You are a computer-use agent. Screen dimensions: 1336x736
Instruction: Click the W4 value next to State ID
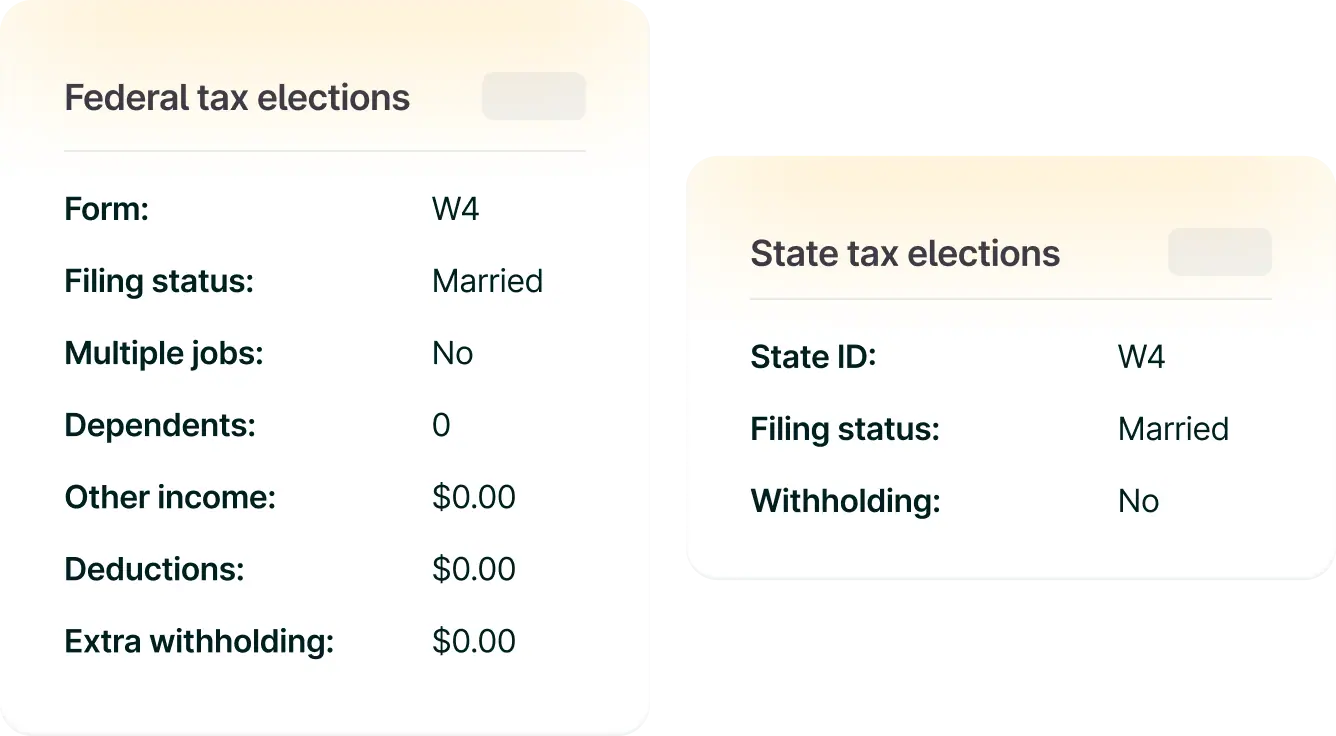coord(1141,358)
